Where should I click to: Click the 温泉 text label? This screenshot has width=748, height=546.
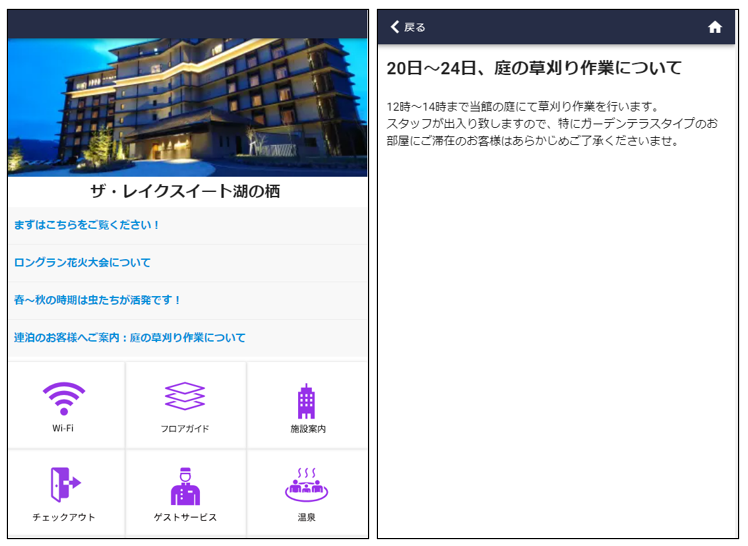[x=306, y=517]
